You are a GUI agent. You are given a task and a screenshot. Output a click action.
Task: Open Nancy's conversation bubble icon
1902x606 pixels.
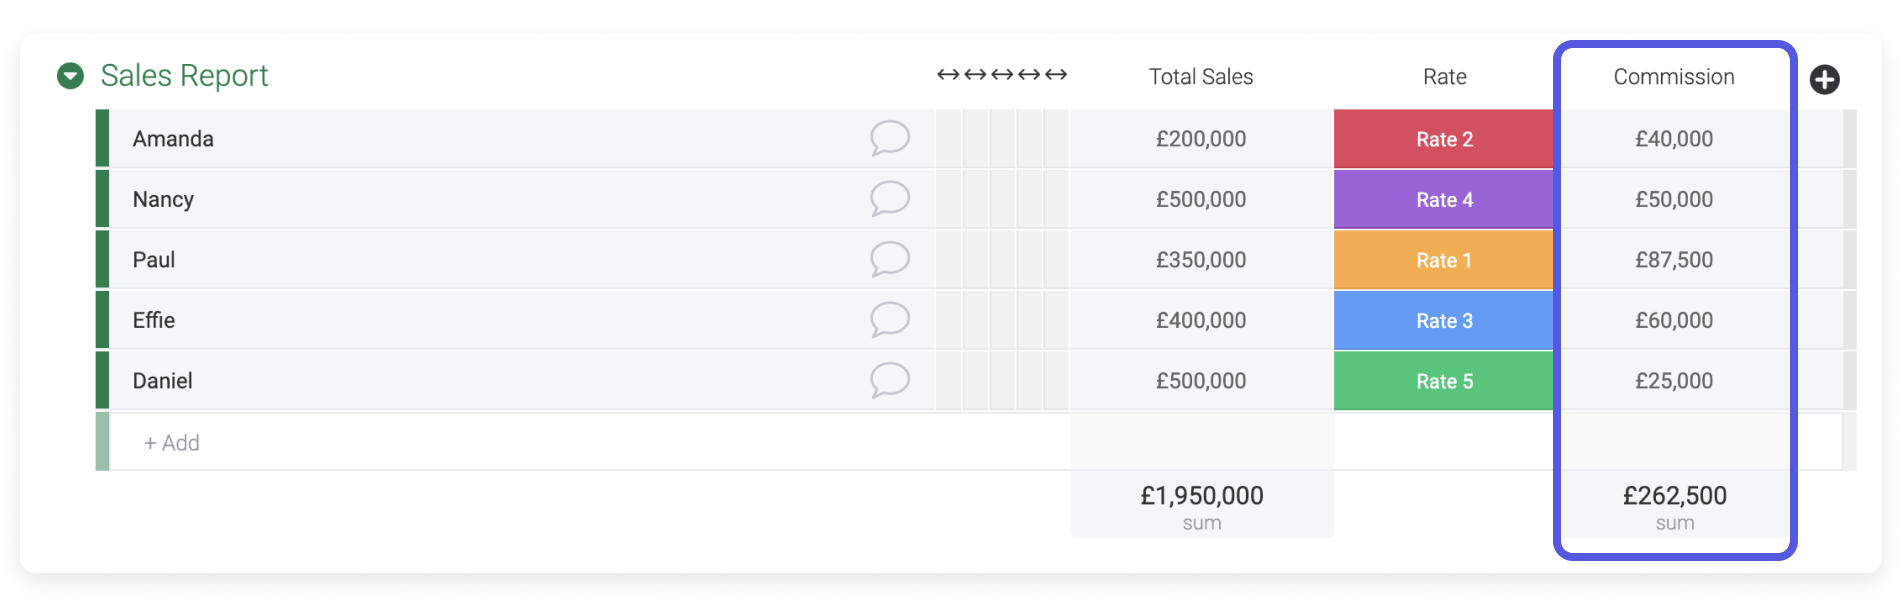tap(890, 198)
